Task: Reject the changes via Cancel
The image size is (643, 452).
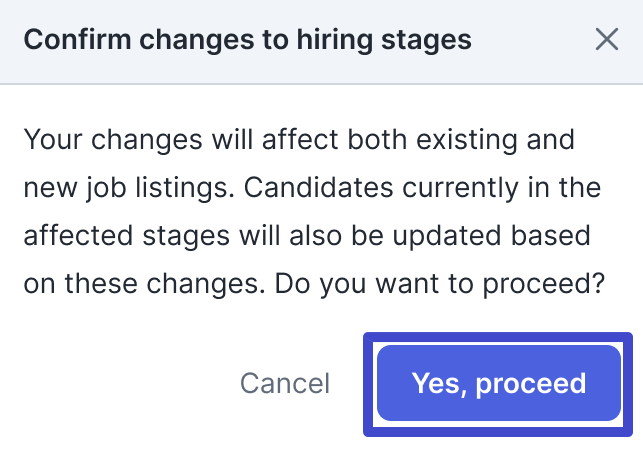Action: pos(285,383)
